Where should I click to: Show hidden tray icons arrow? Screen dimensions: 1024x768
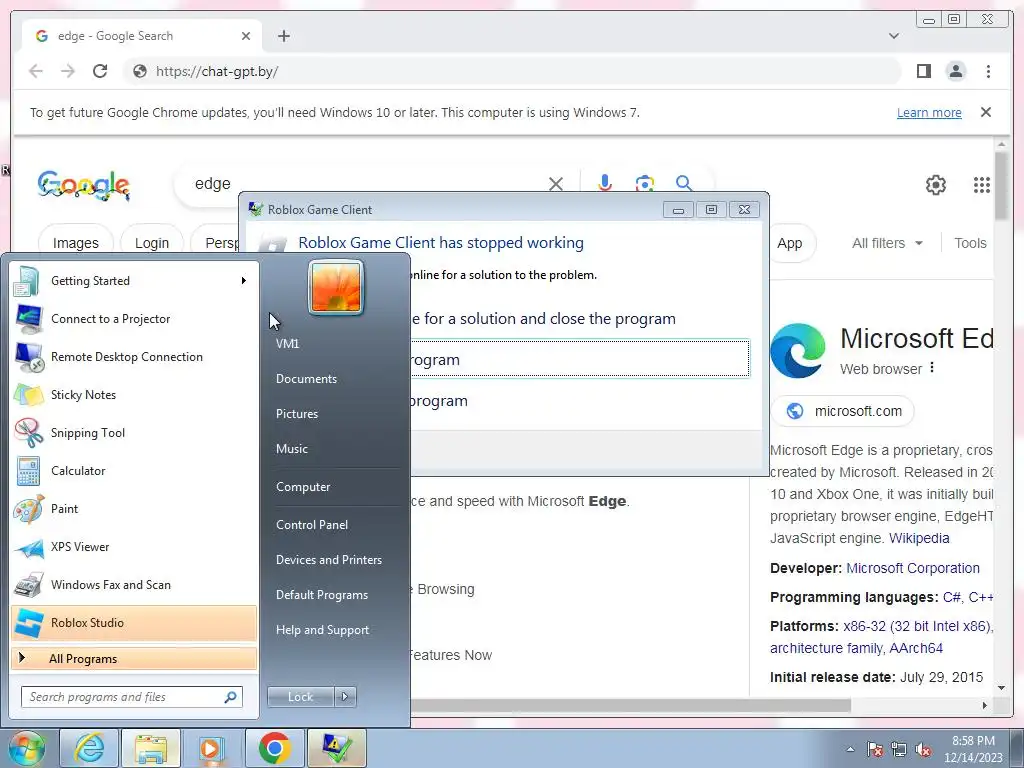[850, 749]
